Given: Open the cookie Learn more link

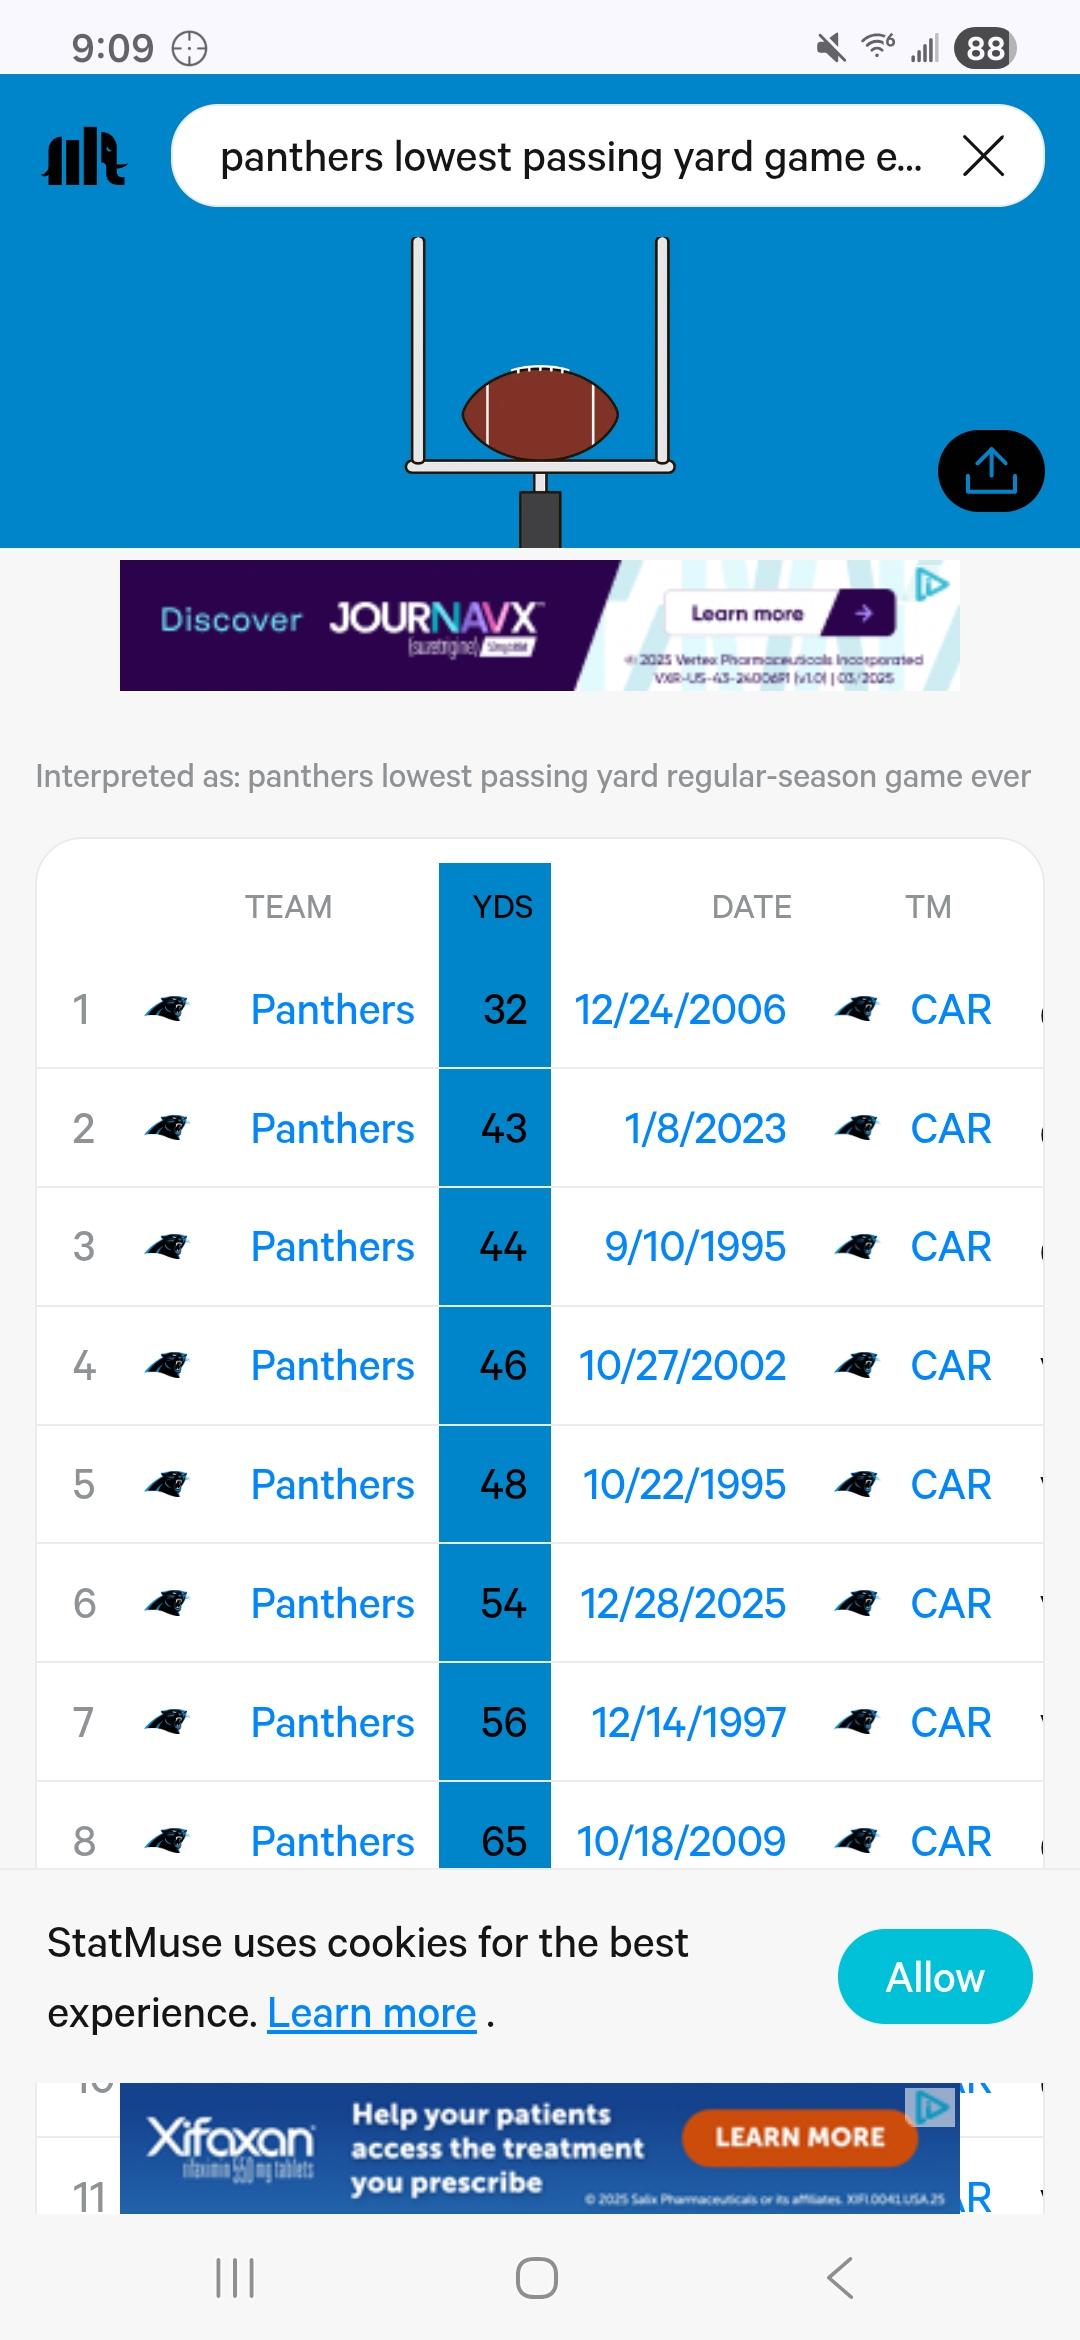Looking at the screenshot, I should coord(371,2013).
